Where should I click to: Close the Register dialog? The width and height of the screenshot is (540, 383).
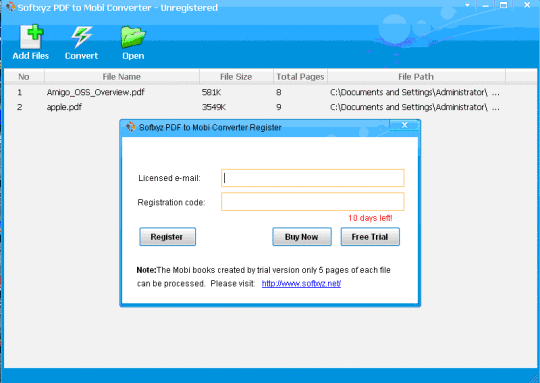(405, 125)
